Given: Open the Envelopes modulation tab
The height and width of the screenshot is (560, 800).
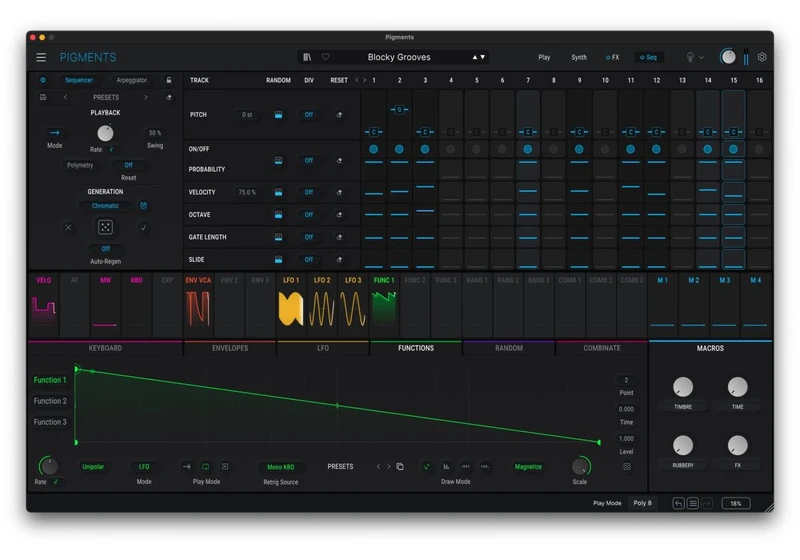Looking at the screenshot, I should pos(230,348).
